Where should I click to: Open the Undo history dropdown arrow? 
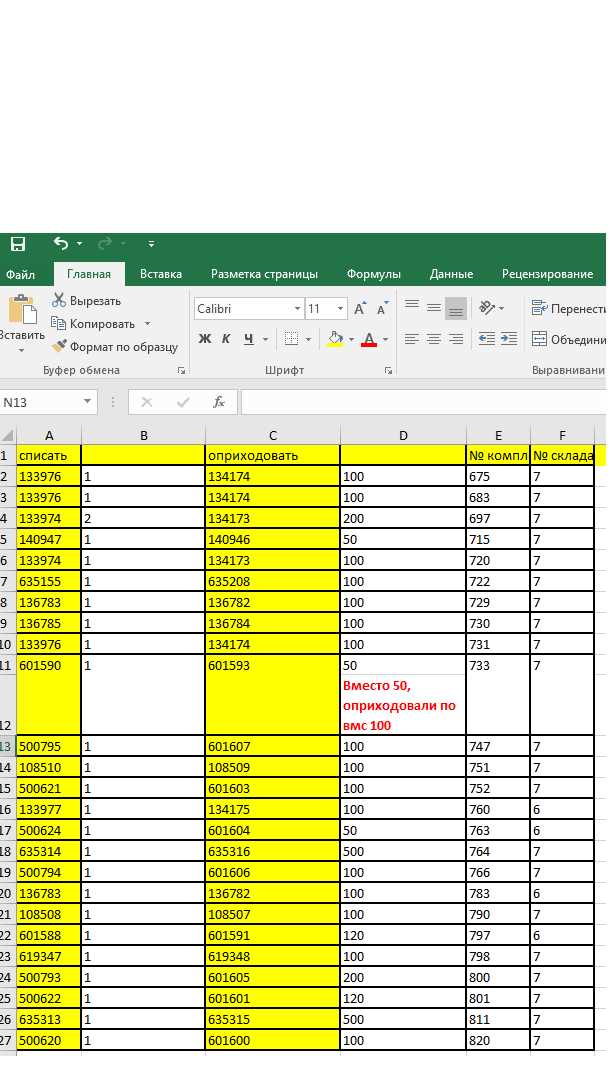tap(80, 244)
